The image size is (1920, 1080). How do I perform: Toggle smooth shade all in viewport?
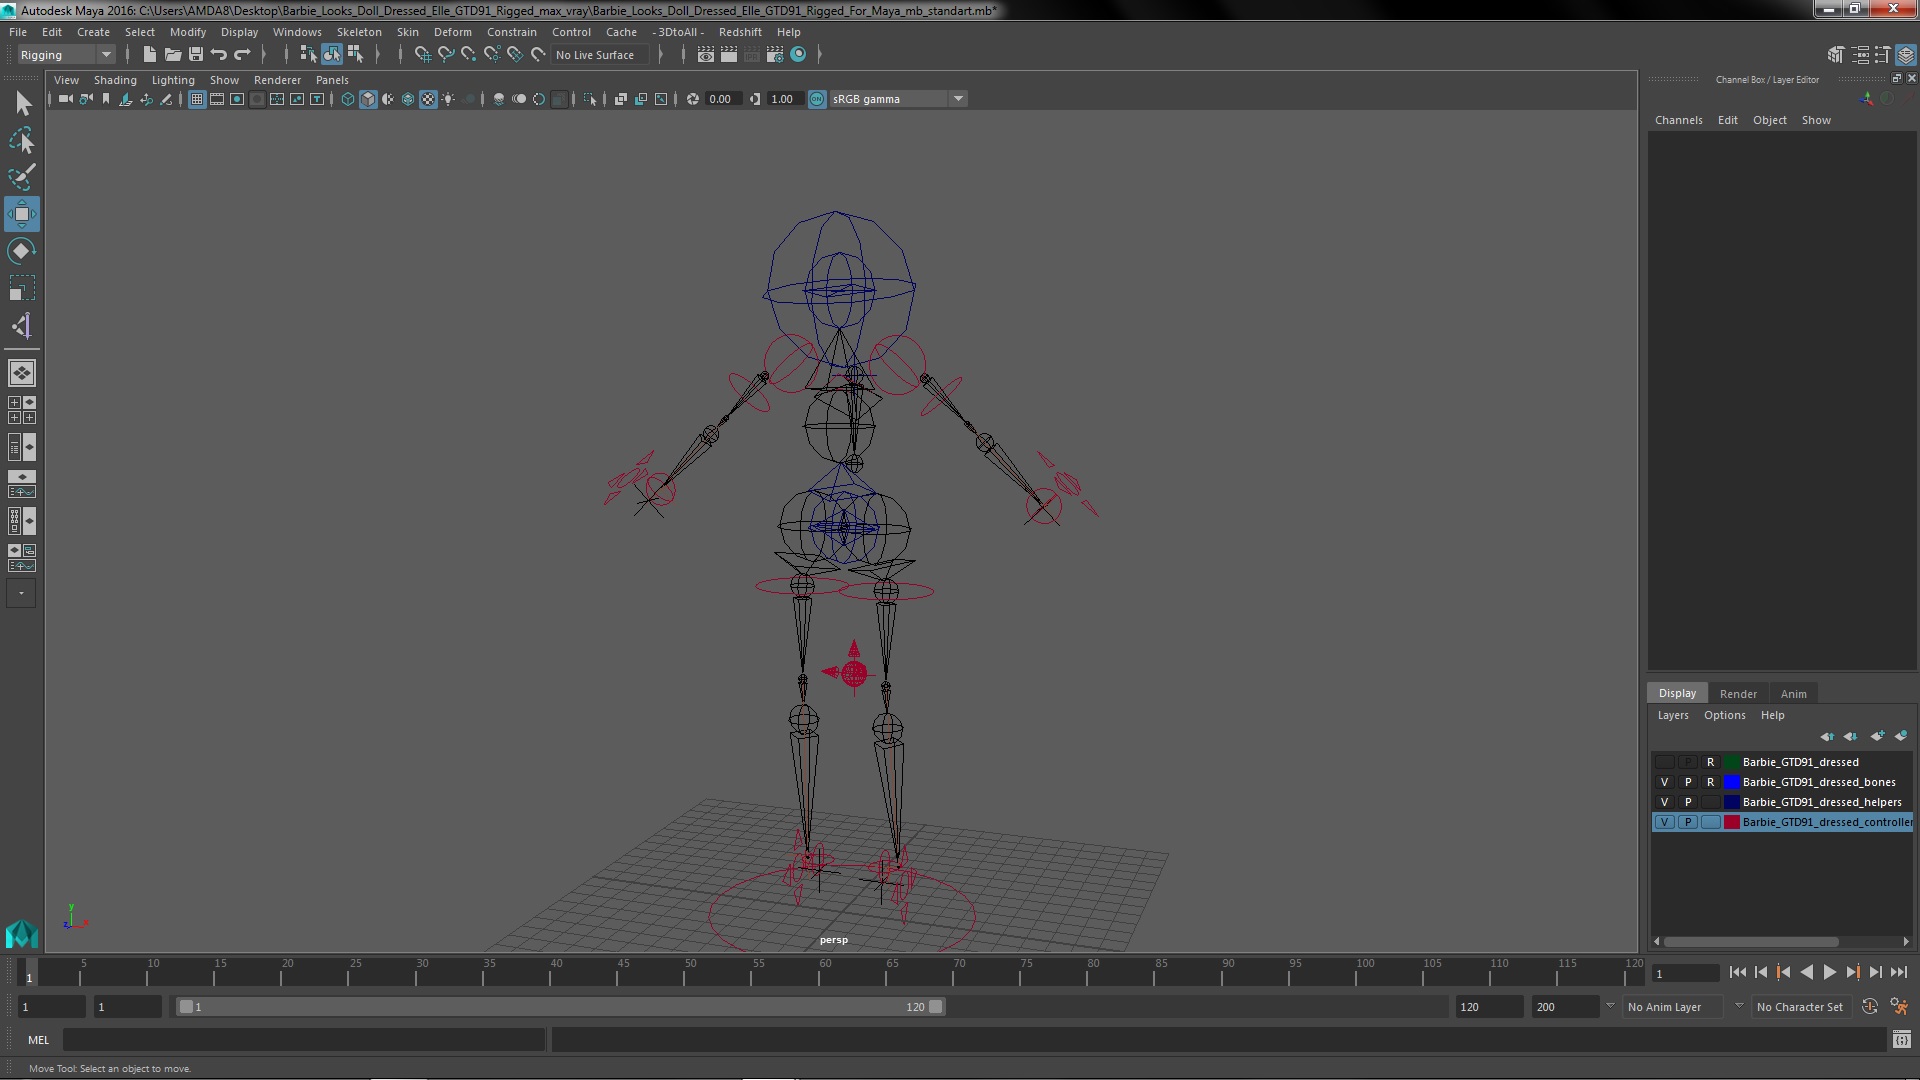pos(368,99)
